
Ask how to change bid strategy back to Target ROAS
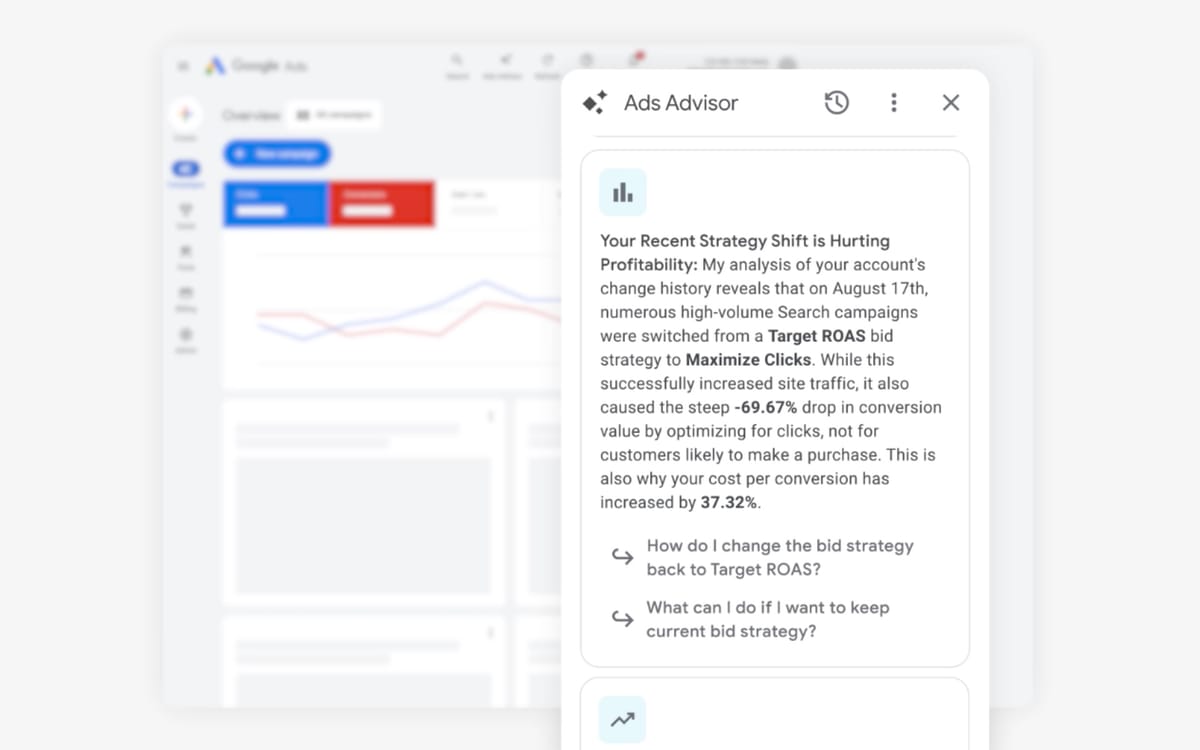pyautogui.click(x=779, y=557)
